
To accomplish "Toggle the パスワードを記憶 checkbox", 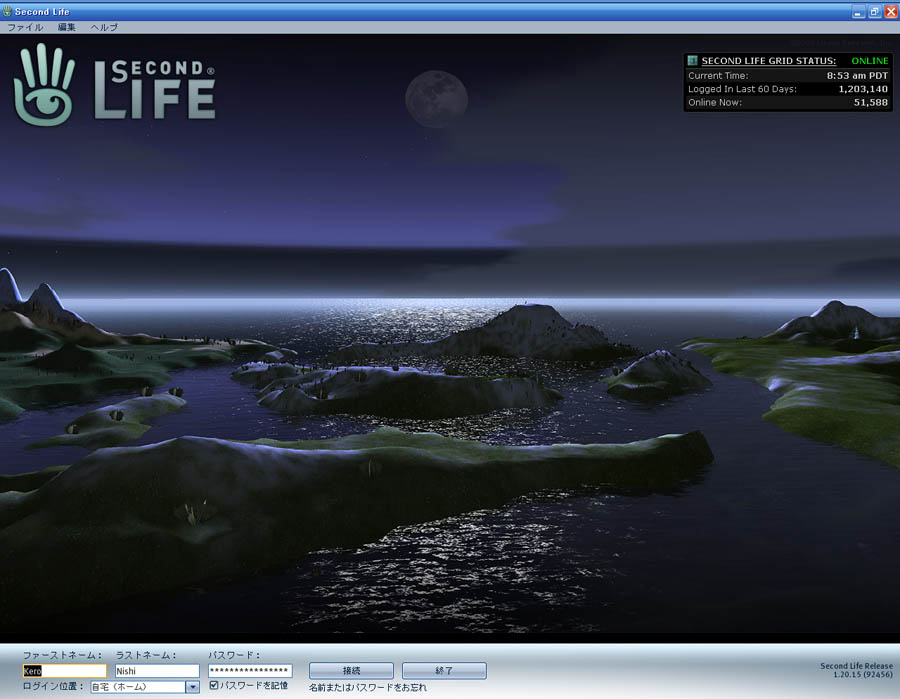I will [x=214, y=685].
